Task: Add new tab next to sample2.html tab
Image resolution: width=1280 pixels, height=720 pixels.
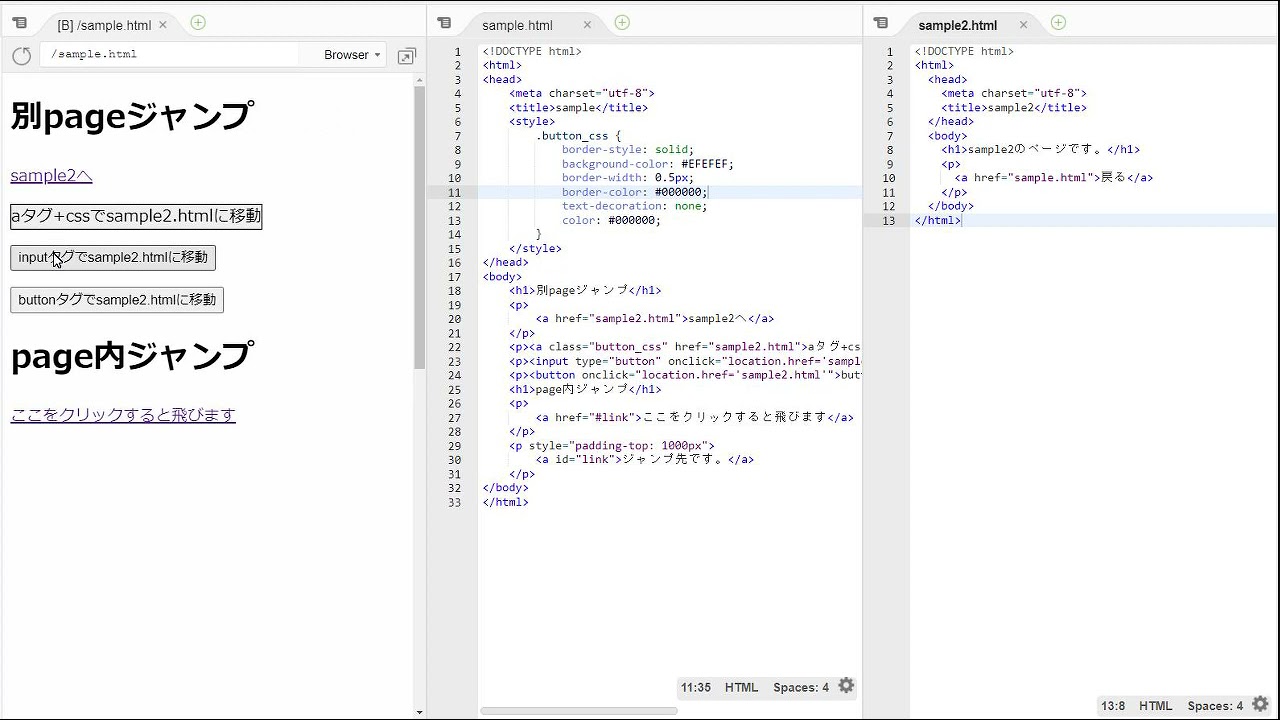Action: [x=1058, y=22]
